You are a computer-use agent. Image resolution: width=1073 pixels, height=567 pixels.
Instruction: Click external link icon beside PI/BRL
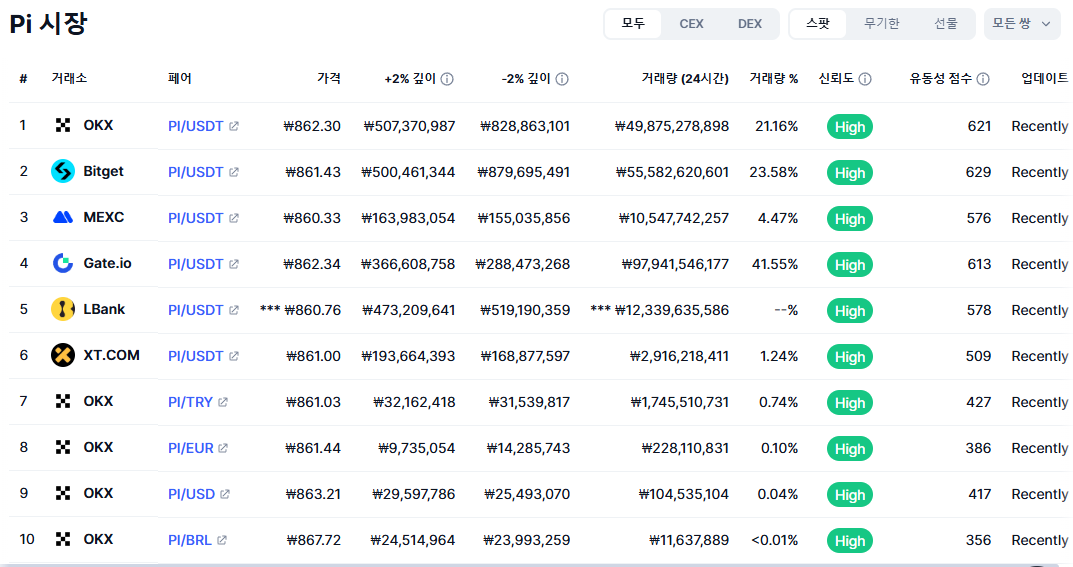pyautogui.click(x=222, y=540)
